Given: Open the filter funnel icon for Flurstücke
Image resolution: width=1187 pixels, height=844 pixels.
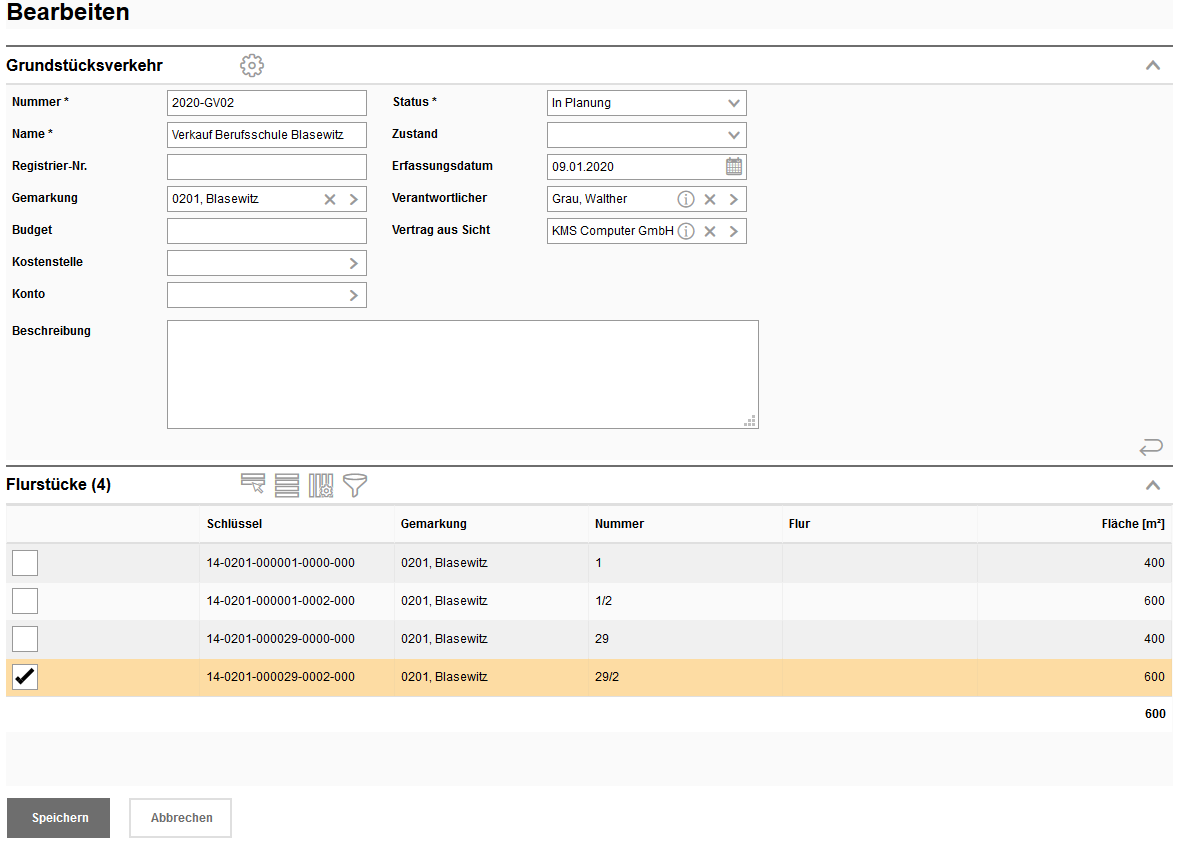Looking at the screenshot, I should [x=355, y=485].
